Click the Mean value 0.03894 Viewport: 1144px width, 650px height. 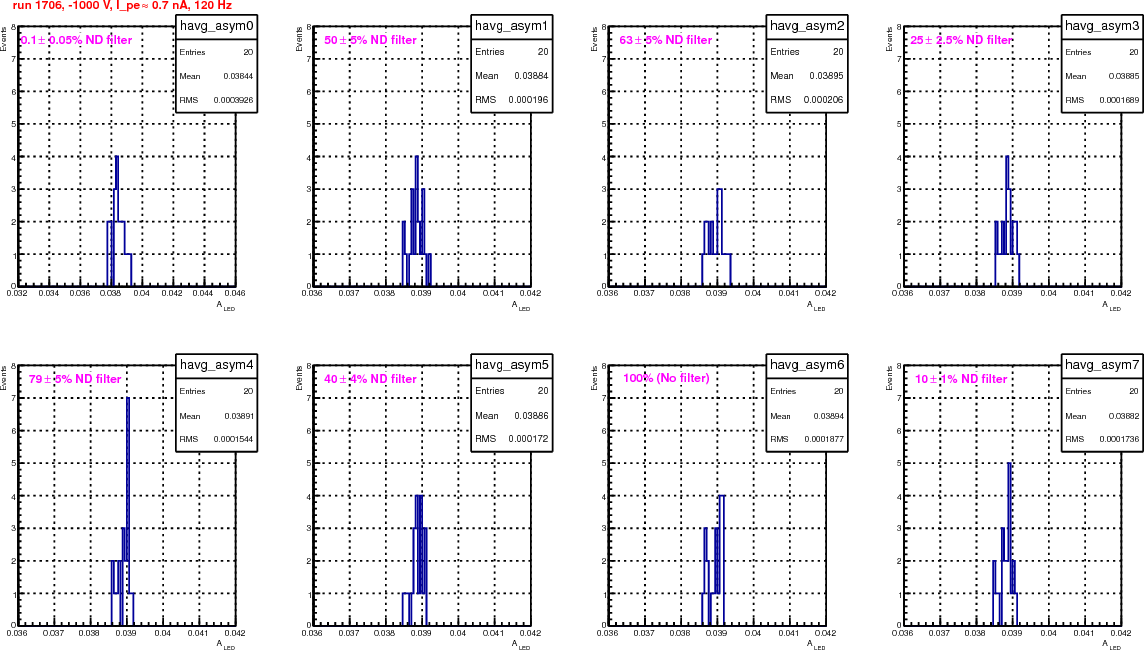(x=828, y=417)
